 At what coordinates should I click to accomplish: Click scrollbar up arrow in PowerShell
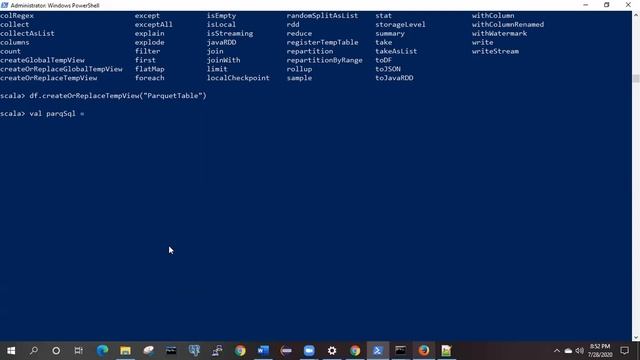pos(636,15)
